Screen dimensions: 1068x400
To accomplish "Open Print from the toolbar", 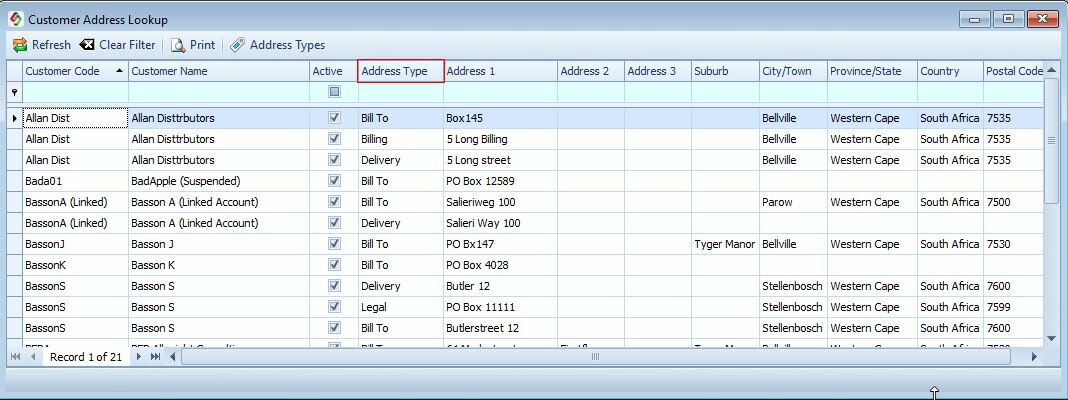I will coord(178,45).
